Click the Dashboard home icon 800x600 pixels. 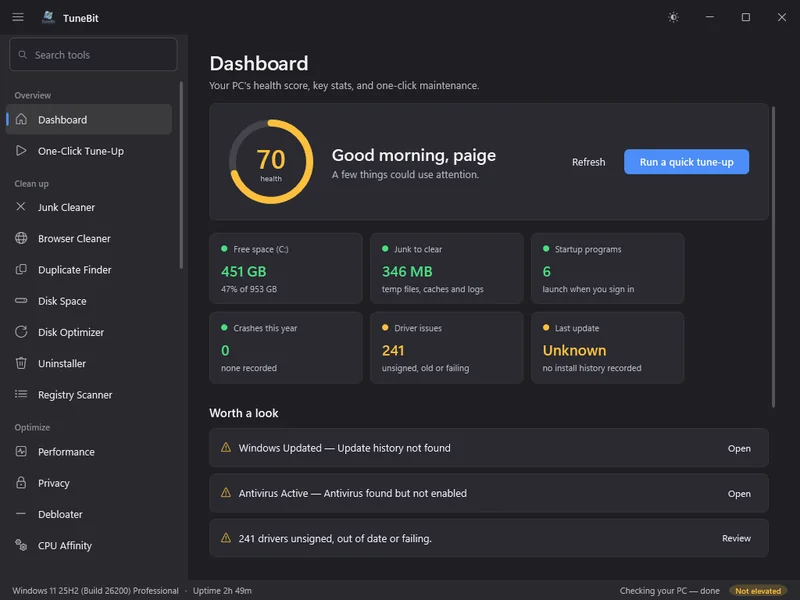pyautogui.click(x=21, y=119)
